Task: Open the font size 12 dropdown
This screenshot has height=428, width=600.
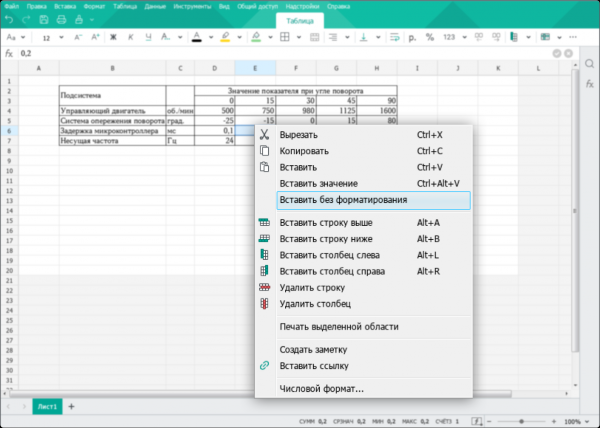Action: click(62, 37)
